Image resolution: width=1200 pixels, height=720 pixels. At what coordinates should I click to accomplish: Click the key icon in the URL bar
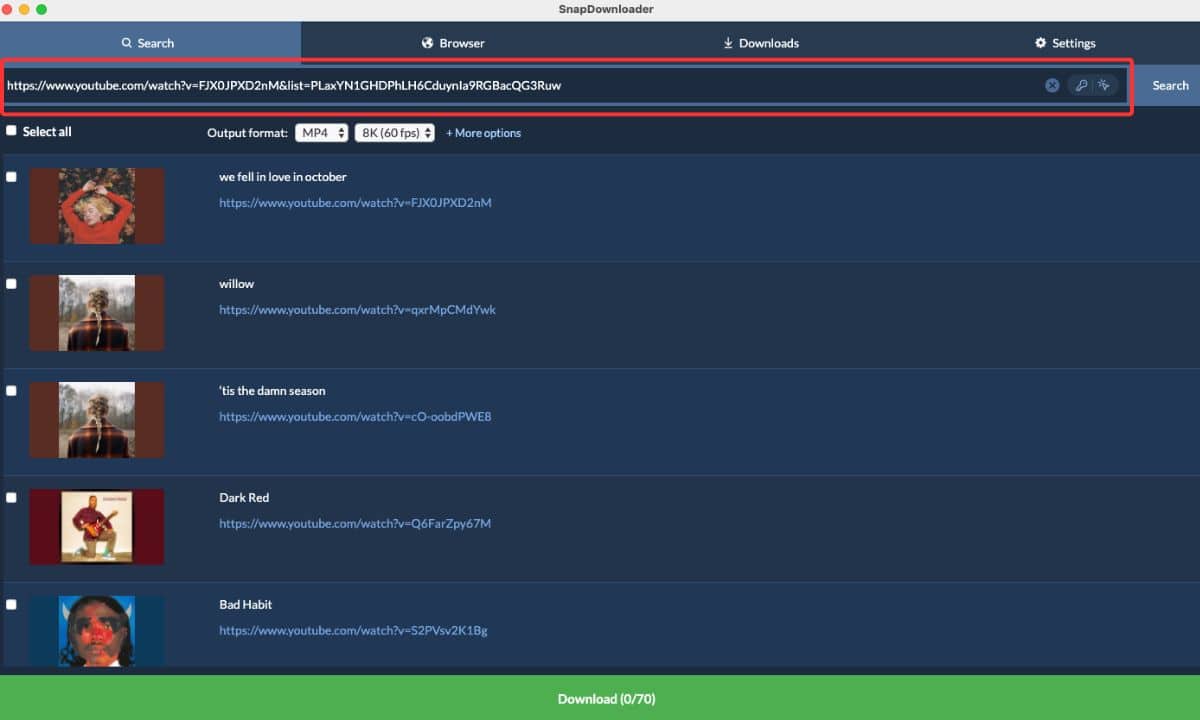tap(1081, 85)
